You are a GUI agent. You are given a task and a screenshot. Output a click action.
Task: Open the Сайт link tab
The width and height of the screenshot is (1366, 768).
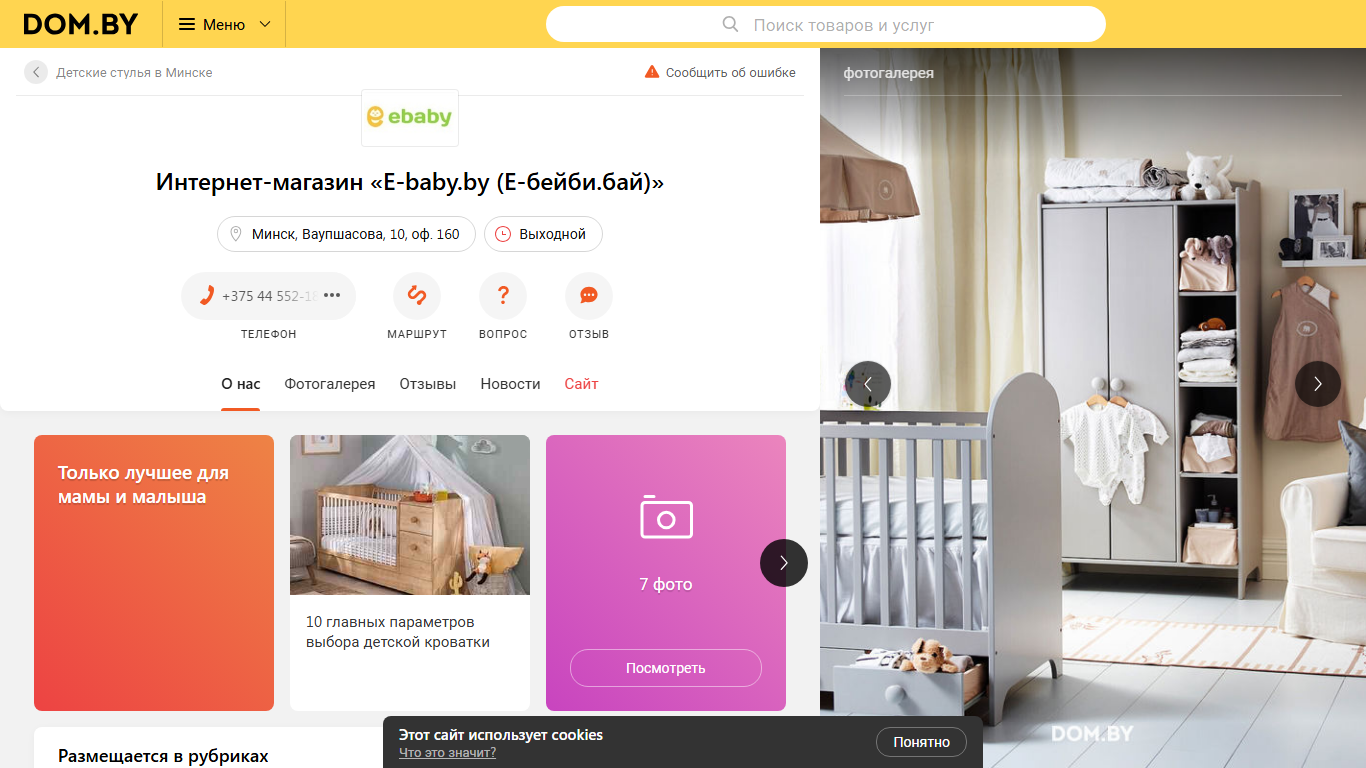point(581,384)
